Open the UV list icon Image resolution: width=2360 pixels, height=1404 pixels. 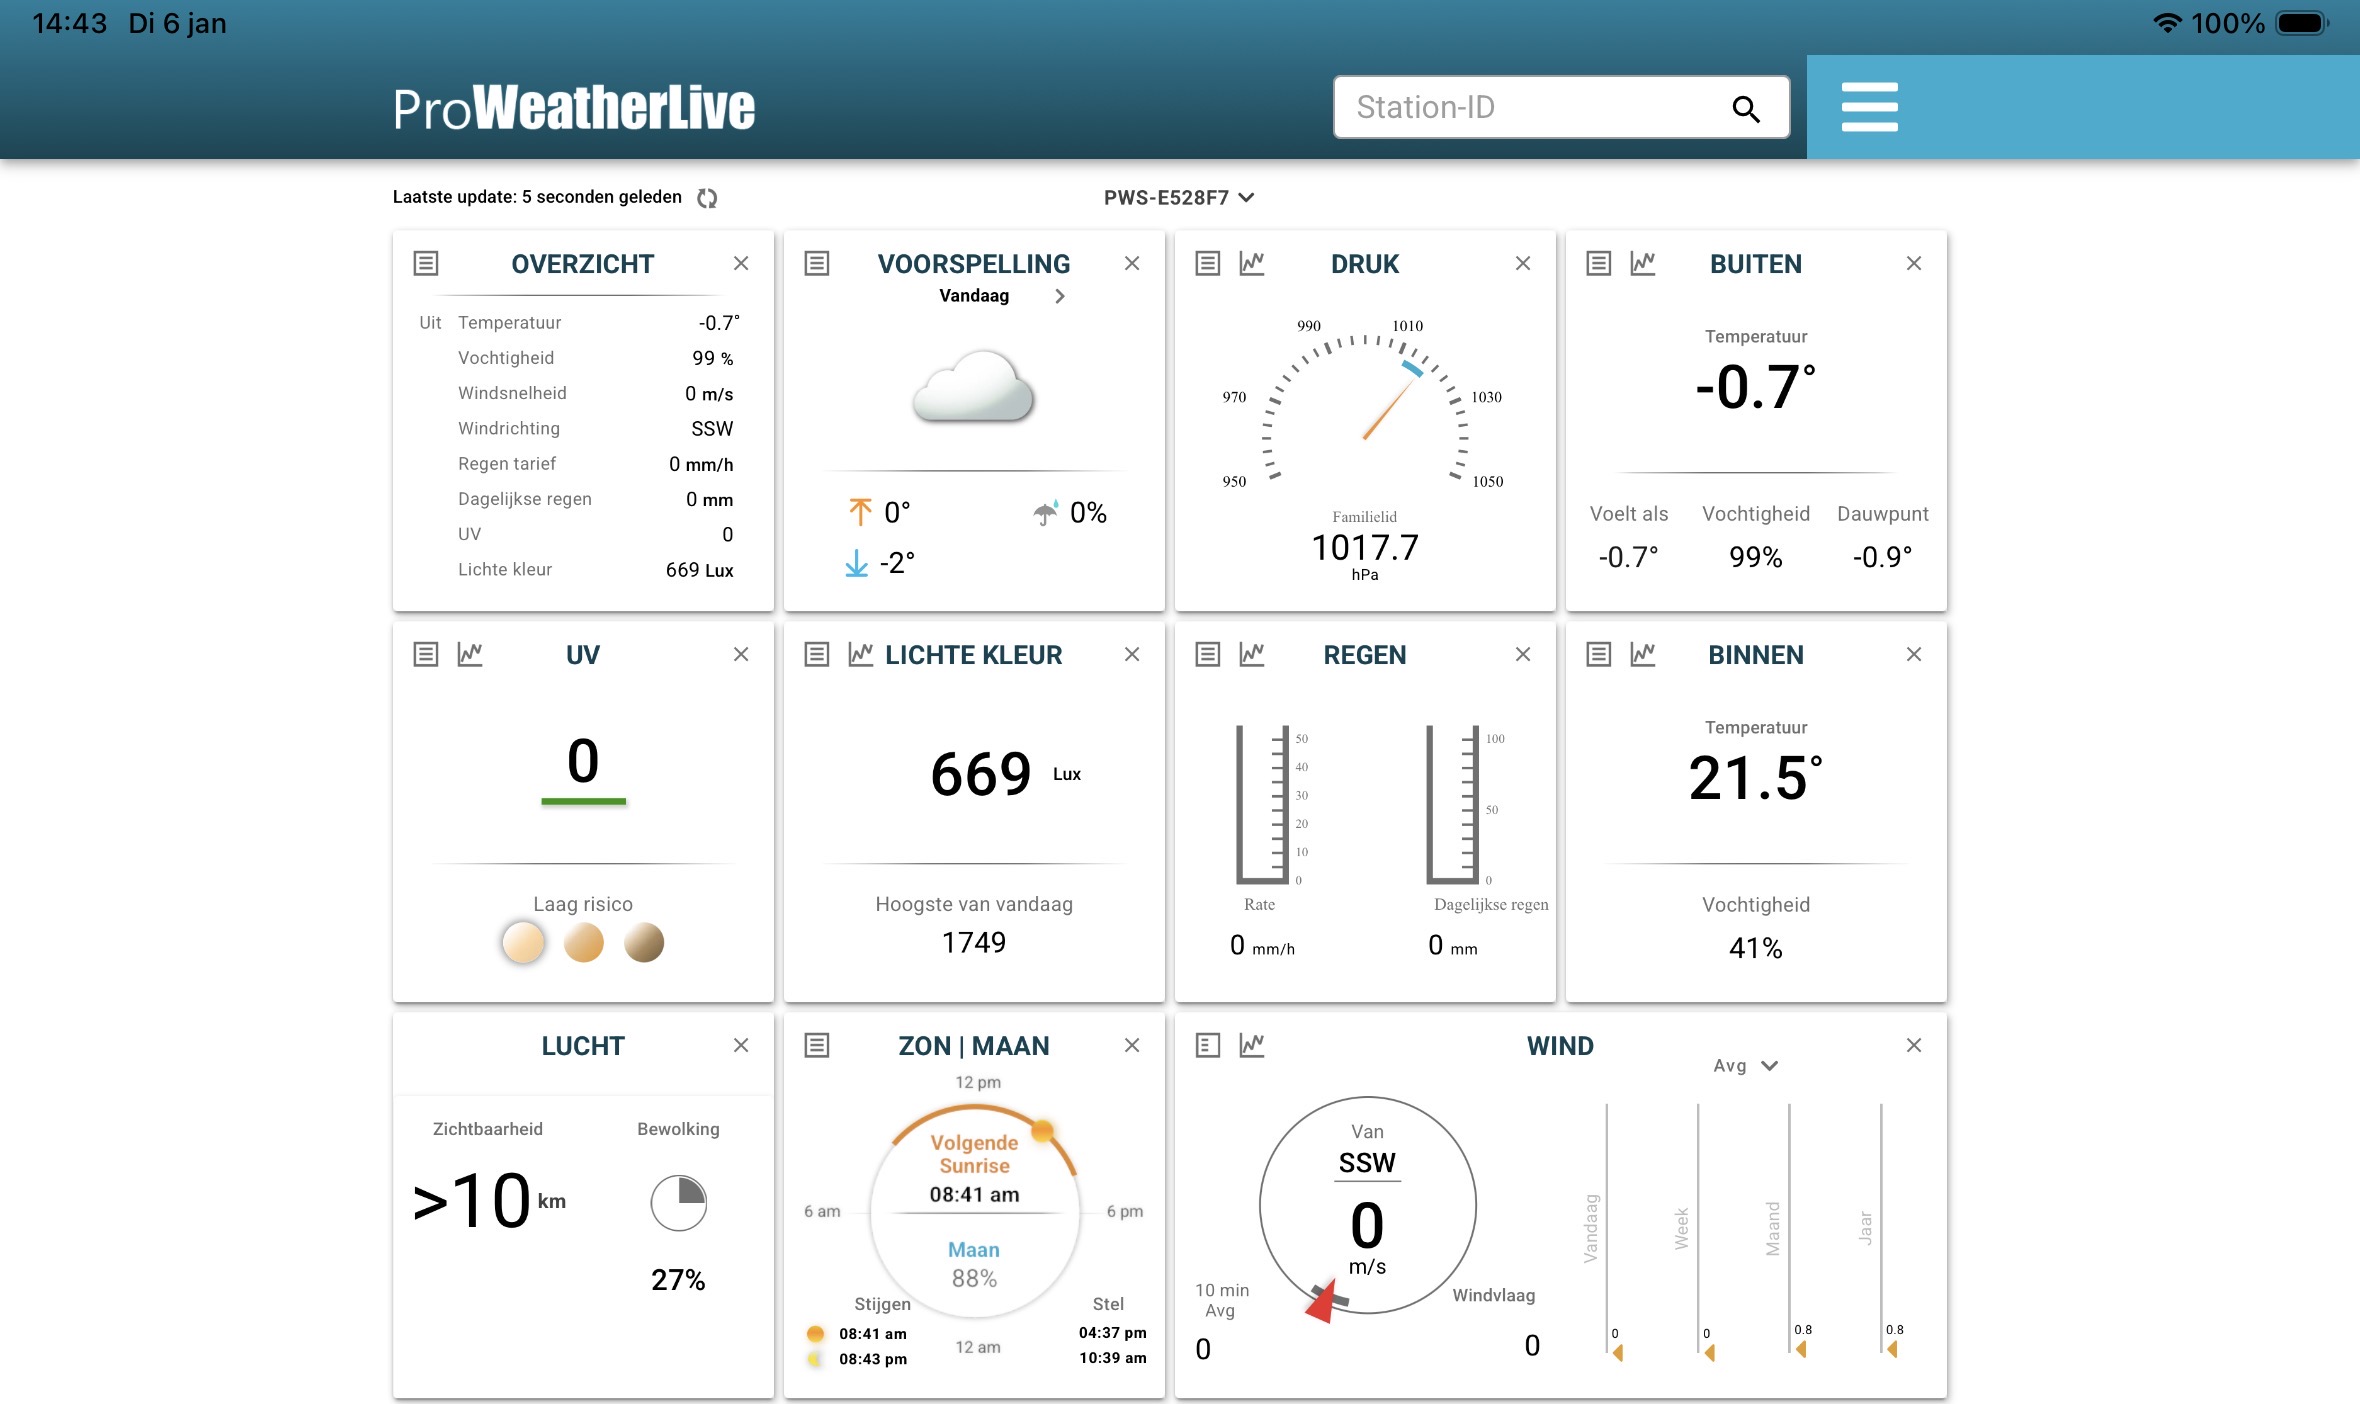[426, 654]
